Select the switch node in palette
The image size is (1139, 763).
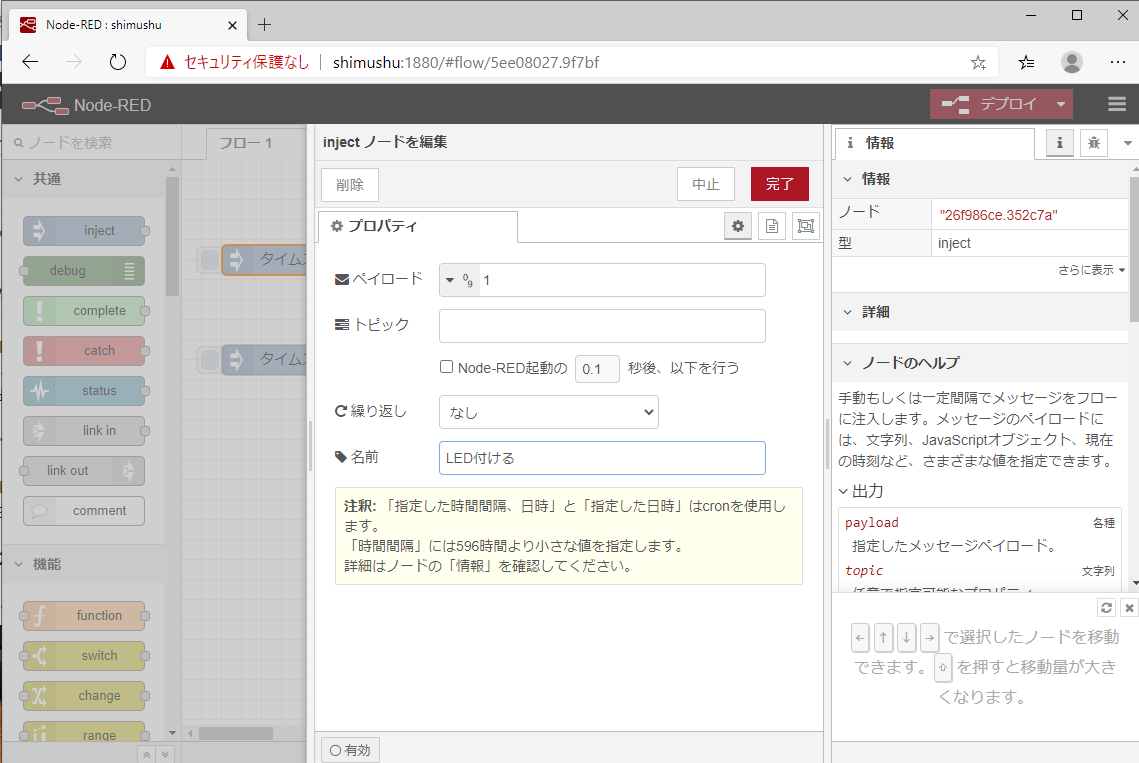click(84, 655)
